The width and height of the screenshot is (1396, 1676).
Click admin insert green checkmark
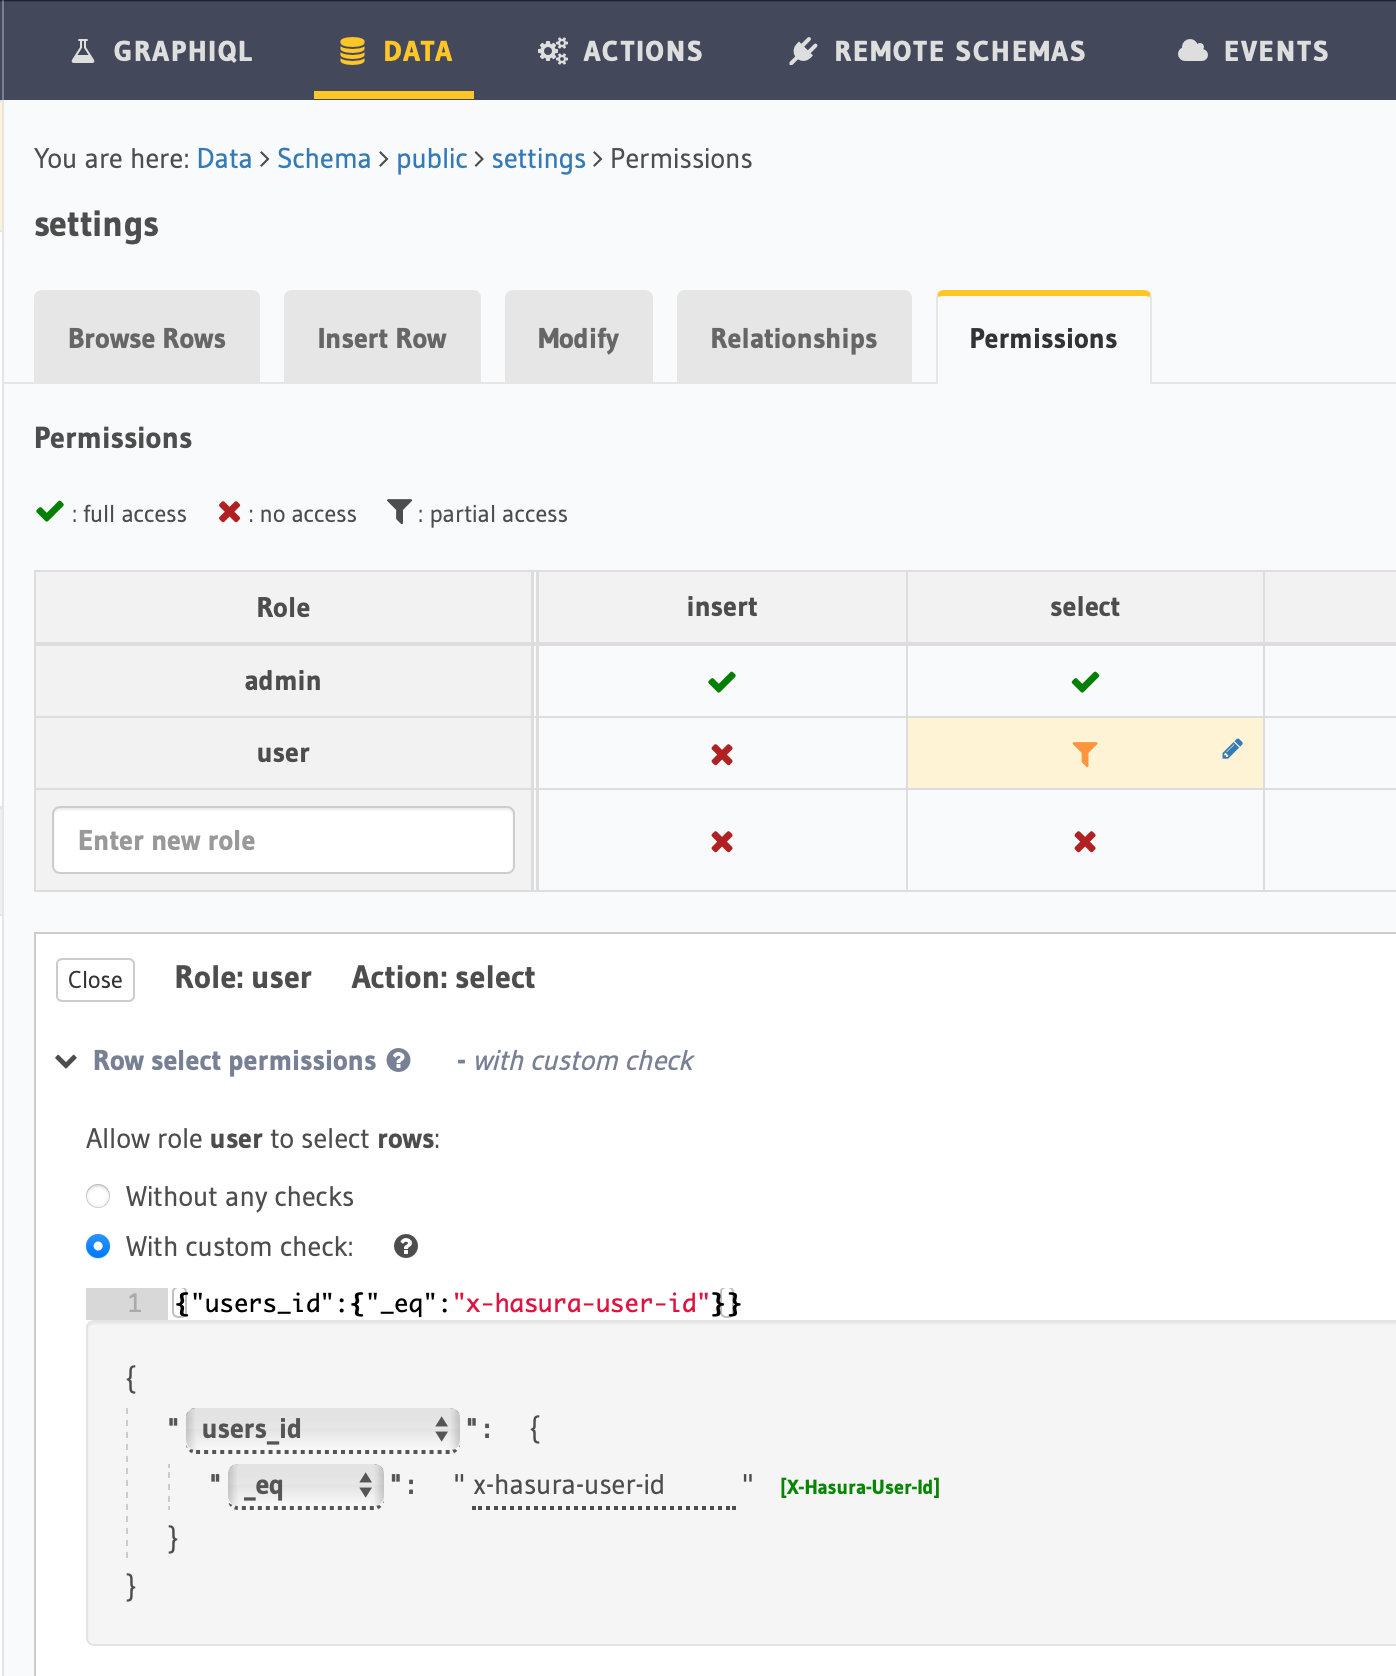click(x=721, y=682)
